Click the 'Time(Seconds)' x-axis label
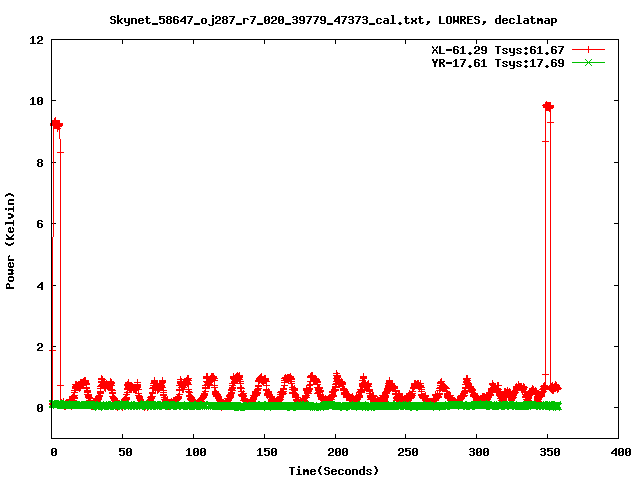This screenshot has height=480, width=640. 333,471
